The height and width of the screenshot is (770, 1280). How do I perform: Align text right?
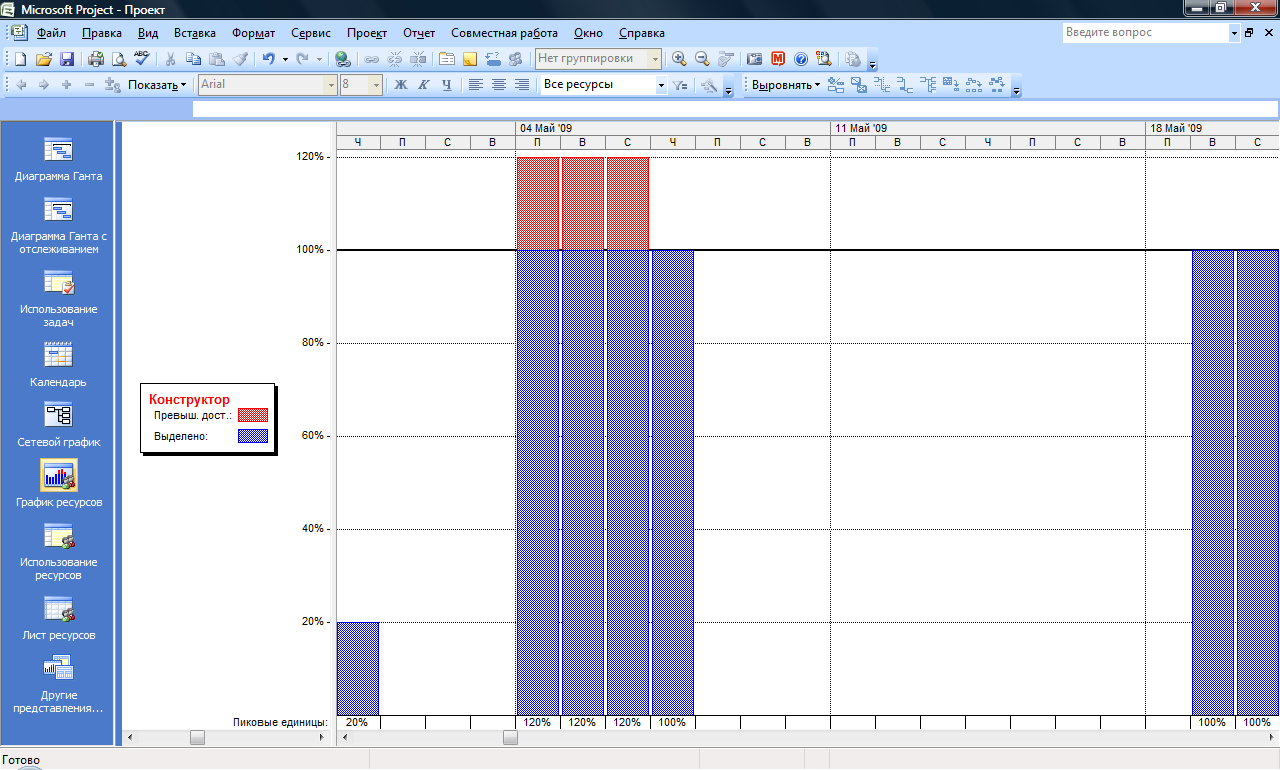coord(522,85)
